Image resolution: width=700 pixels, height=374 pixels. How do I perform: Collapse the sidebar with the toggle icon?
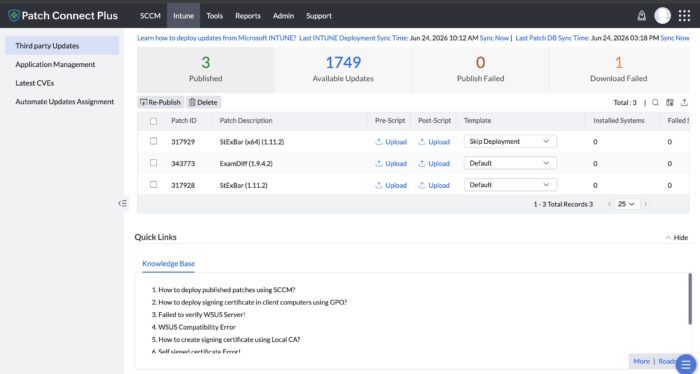point(122,204)
